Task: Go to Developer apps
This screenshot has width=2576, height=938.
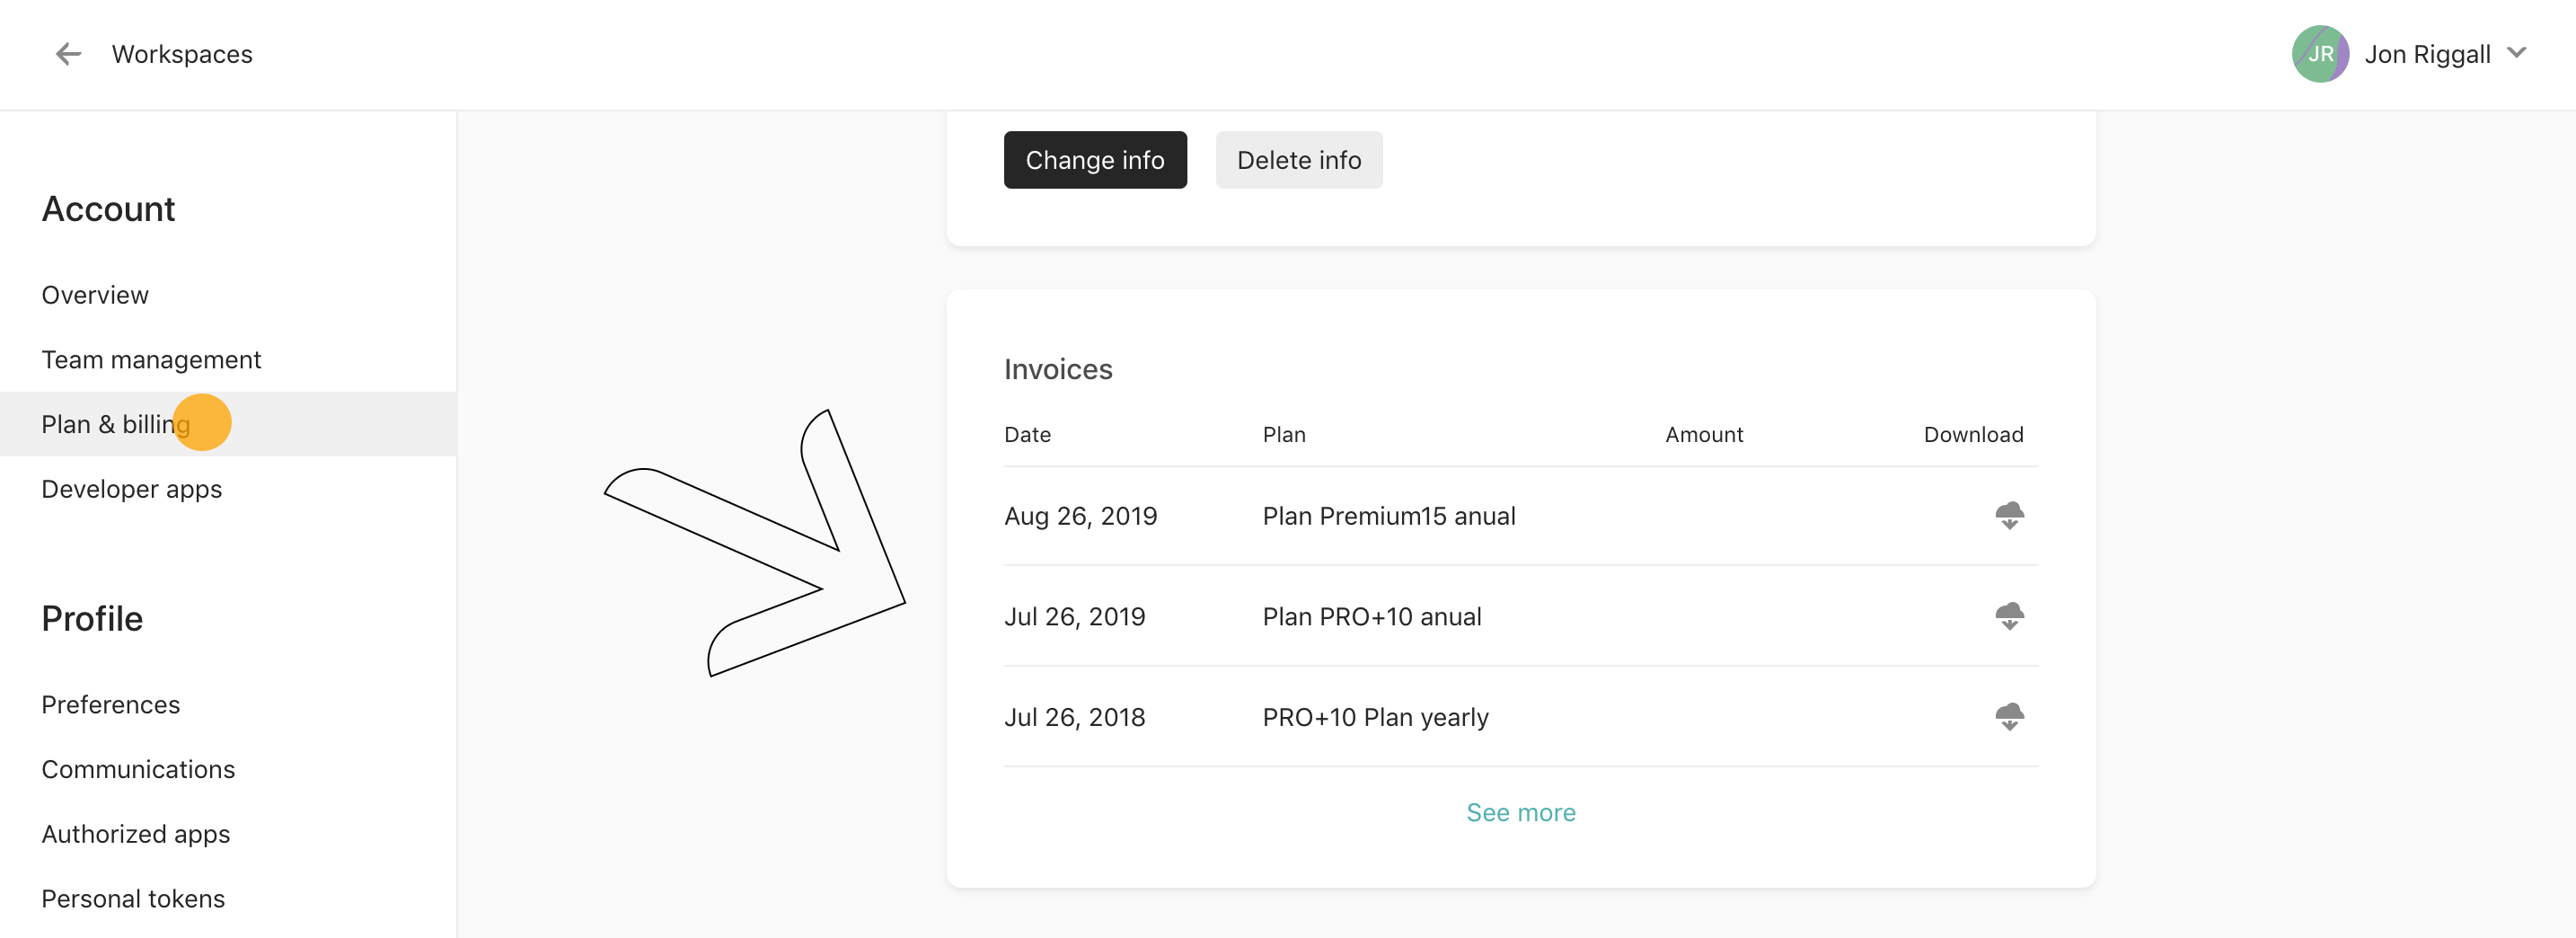Action: pos(131,489)
